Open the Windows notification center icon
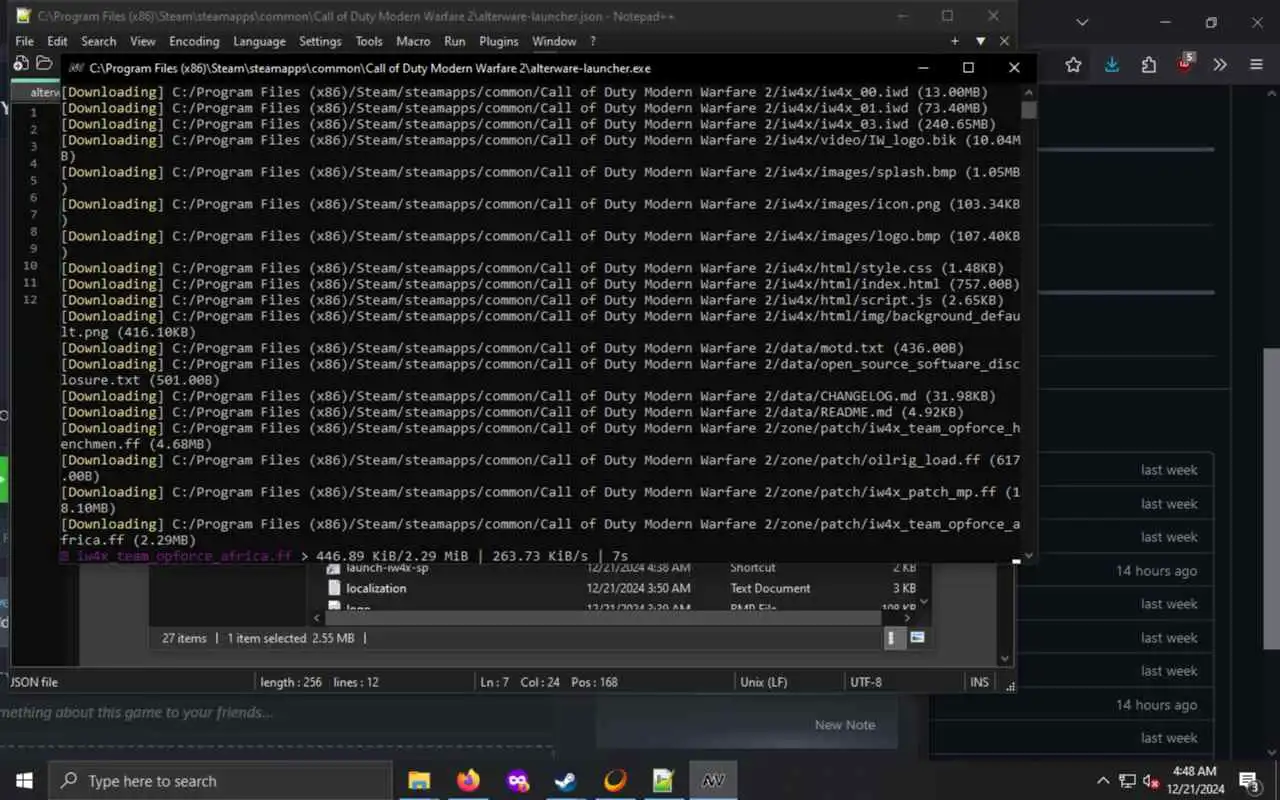Image resolution: width=1280 pixels, height=800 pixels. pyautogui.click(x=1249, y=781)
